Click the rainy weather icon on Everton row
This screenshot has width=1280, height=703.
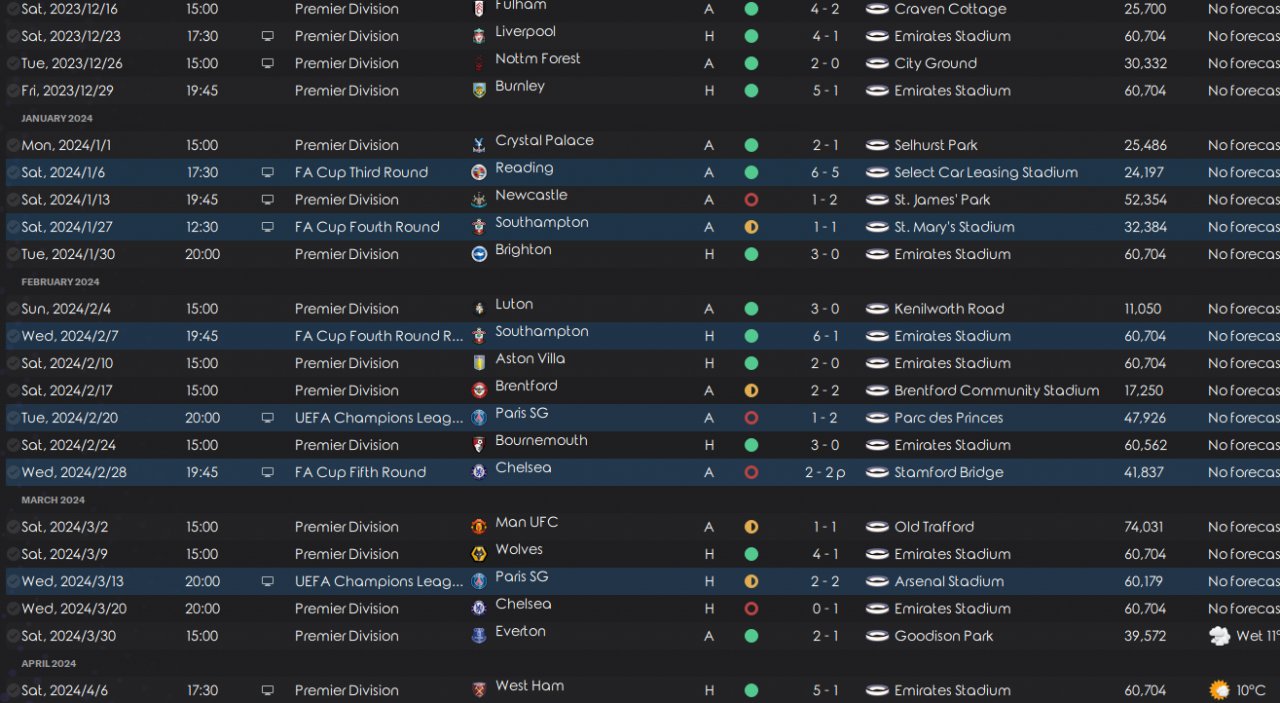click(x=1219, y=636)
